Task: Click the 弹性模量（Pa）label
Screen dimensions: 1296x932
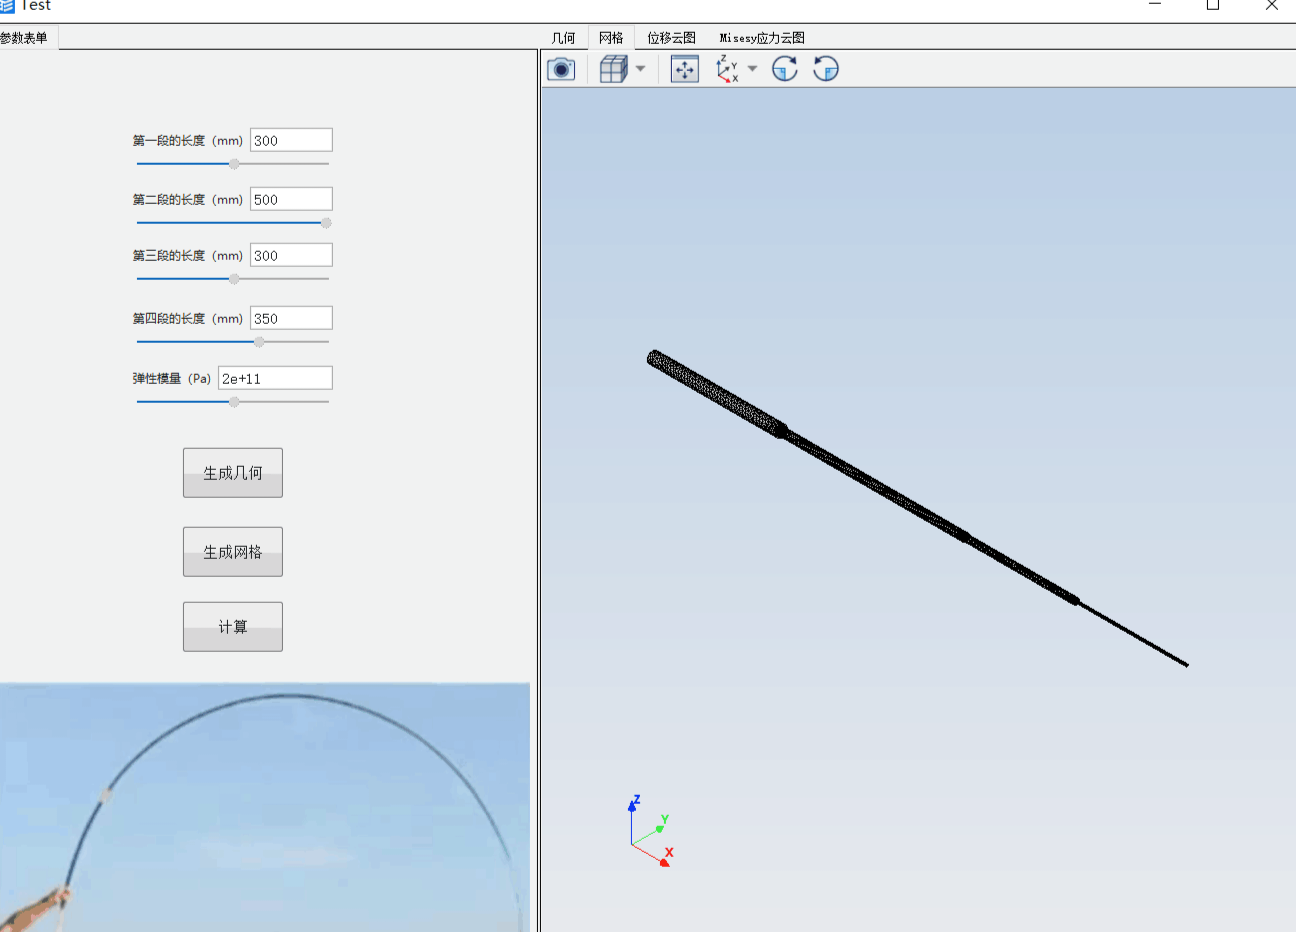Action: pos(172,379)
